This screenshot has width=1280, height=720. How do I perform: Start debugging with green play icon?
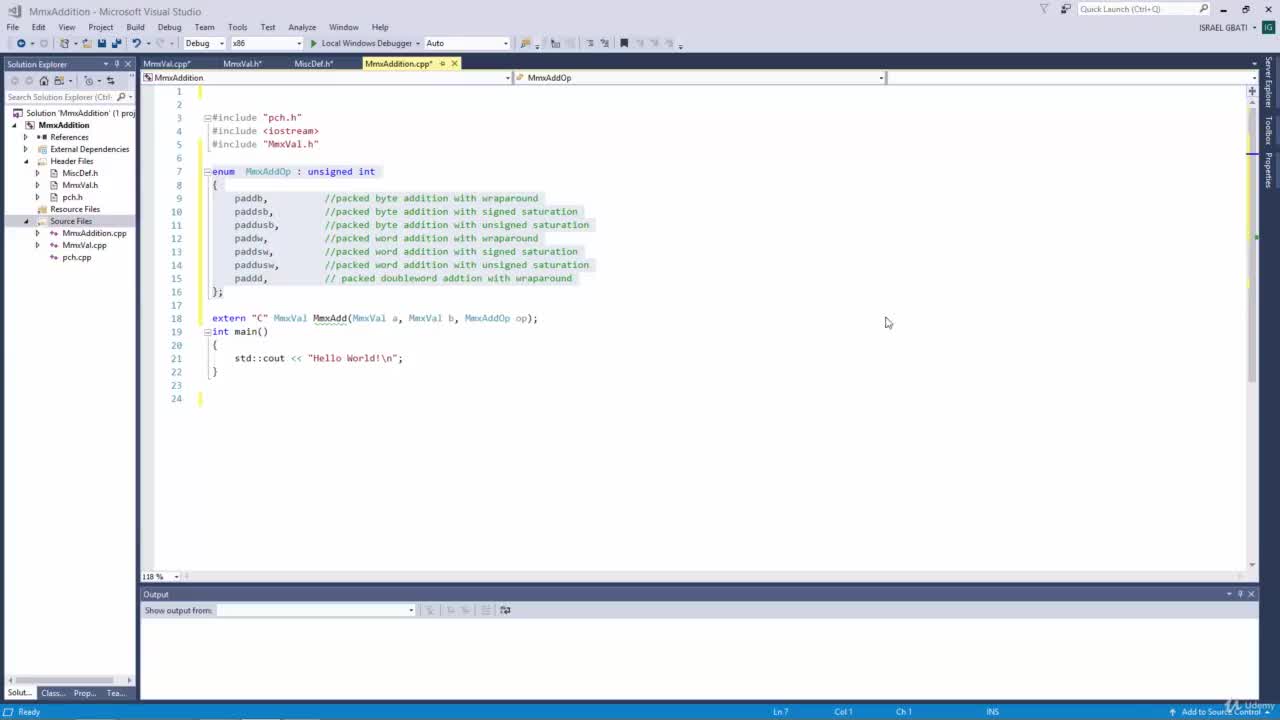(313, 43)
